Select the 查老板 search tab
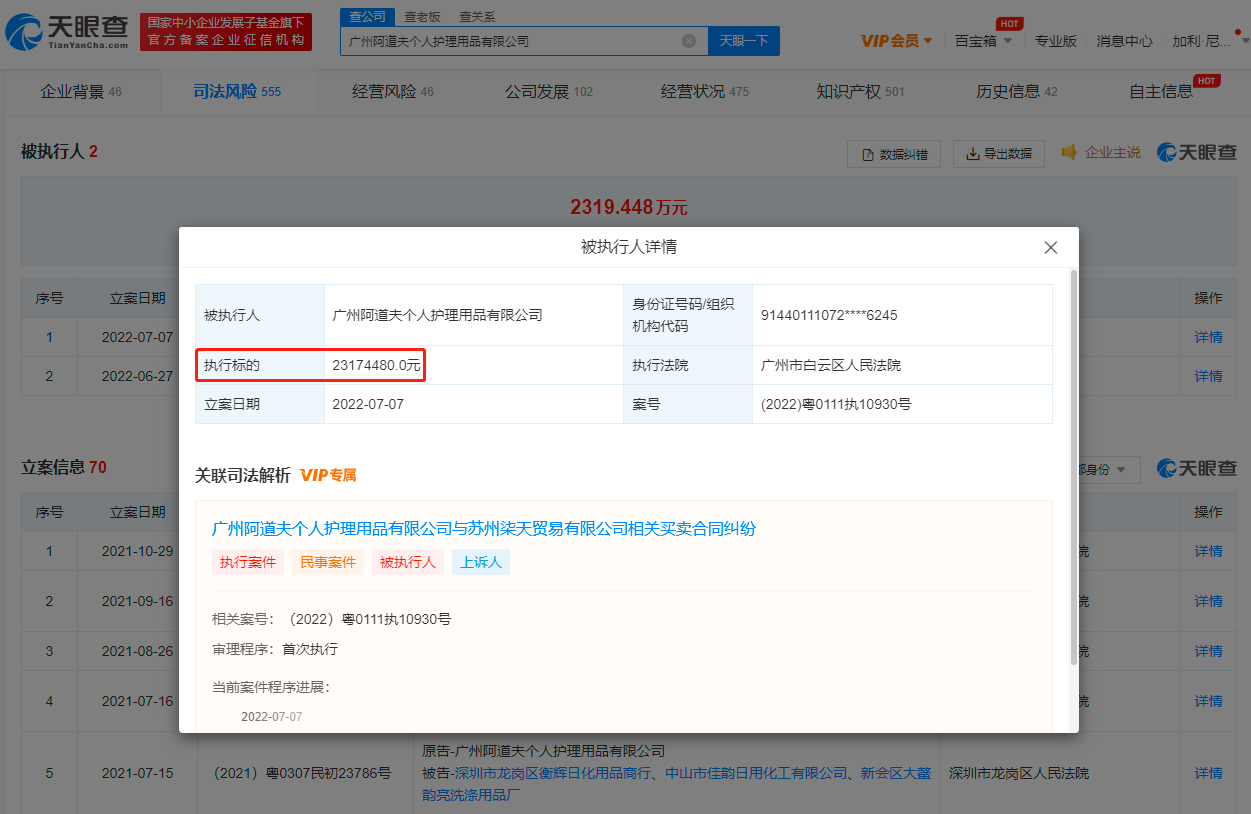 [x=422, y=16]
